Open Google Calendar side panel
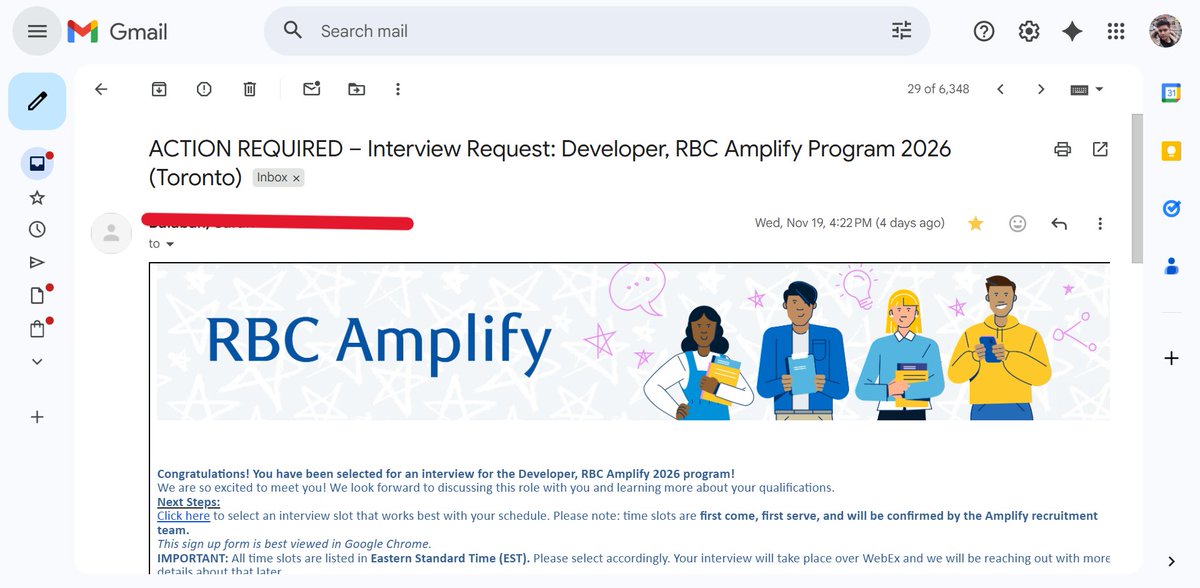 pyautogui.click(x=1171, y=93)
